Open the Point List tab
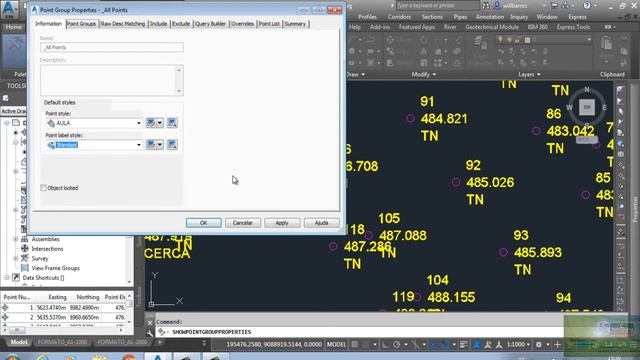 (269, 24)
